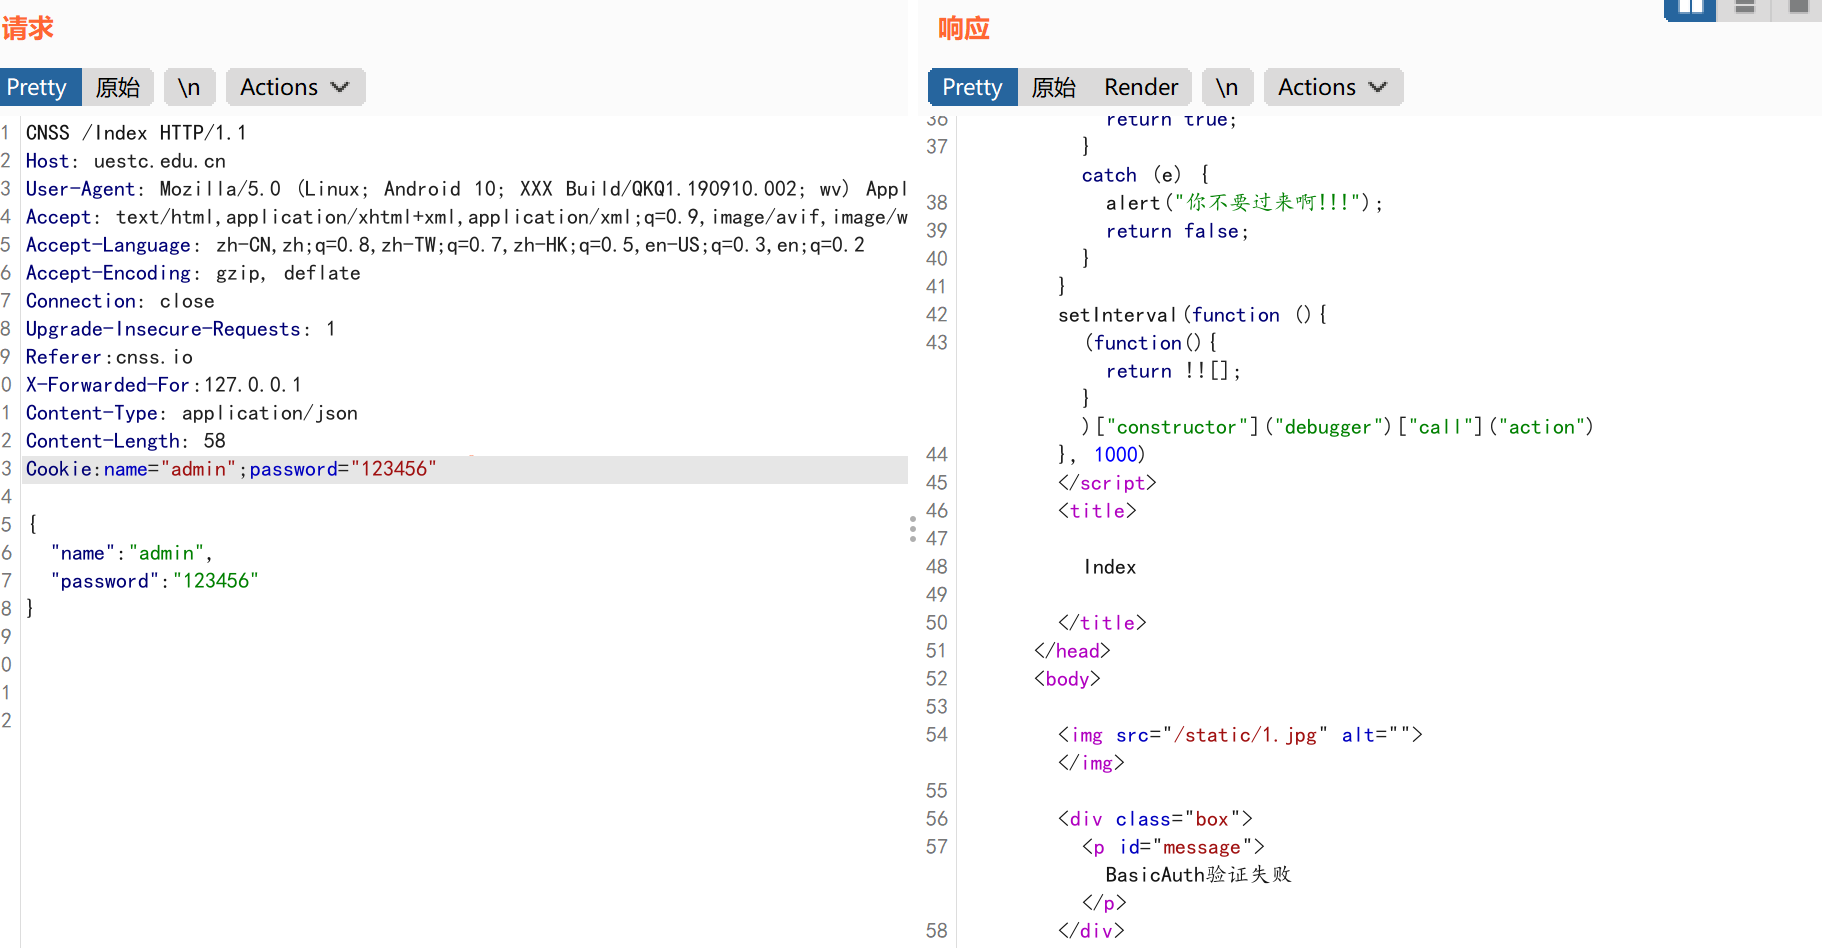Click the 'return false;' line in response

(1177, 231)
